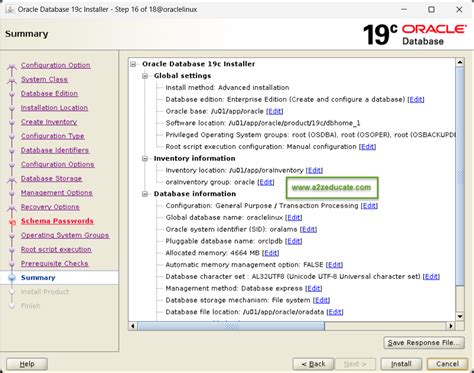Edit the Database storage mechanism
This screenshot has width=474, height=373.
point(321,300)
